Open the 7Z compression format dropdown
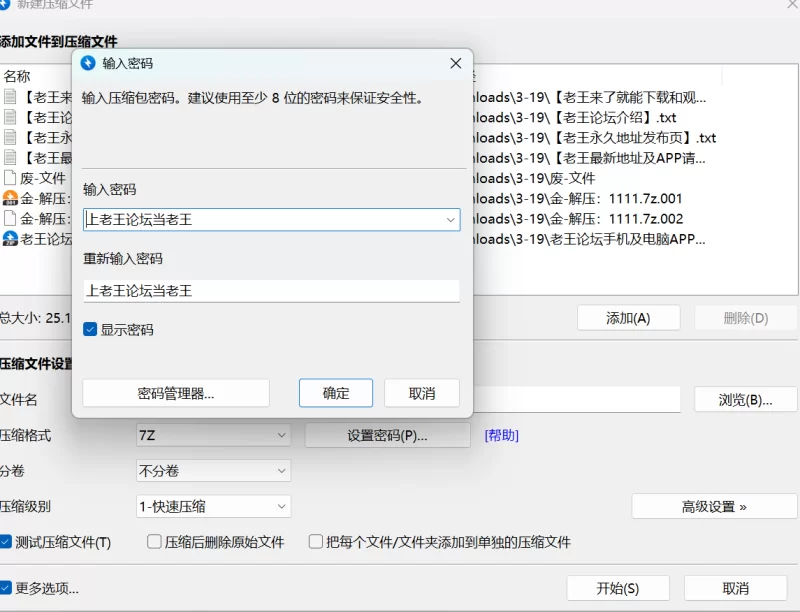 (x=213, y=435)
